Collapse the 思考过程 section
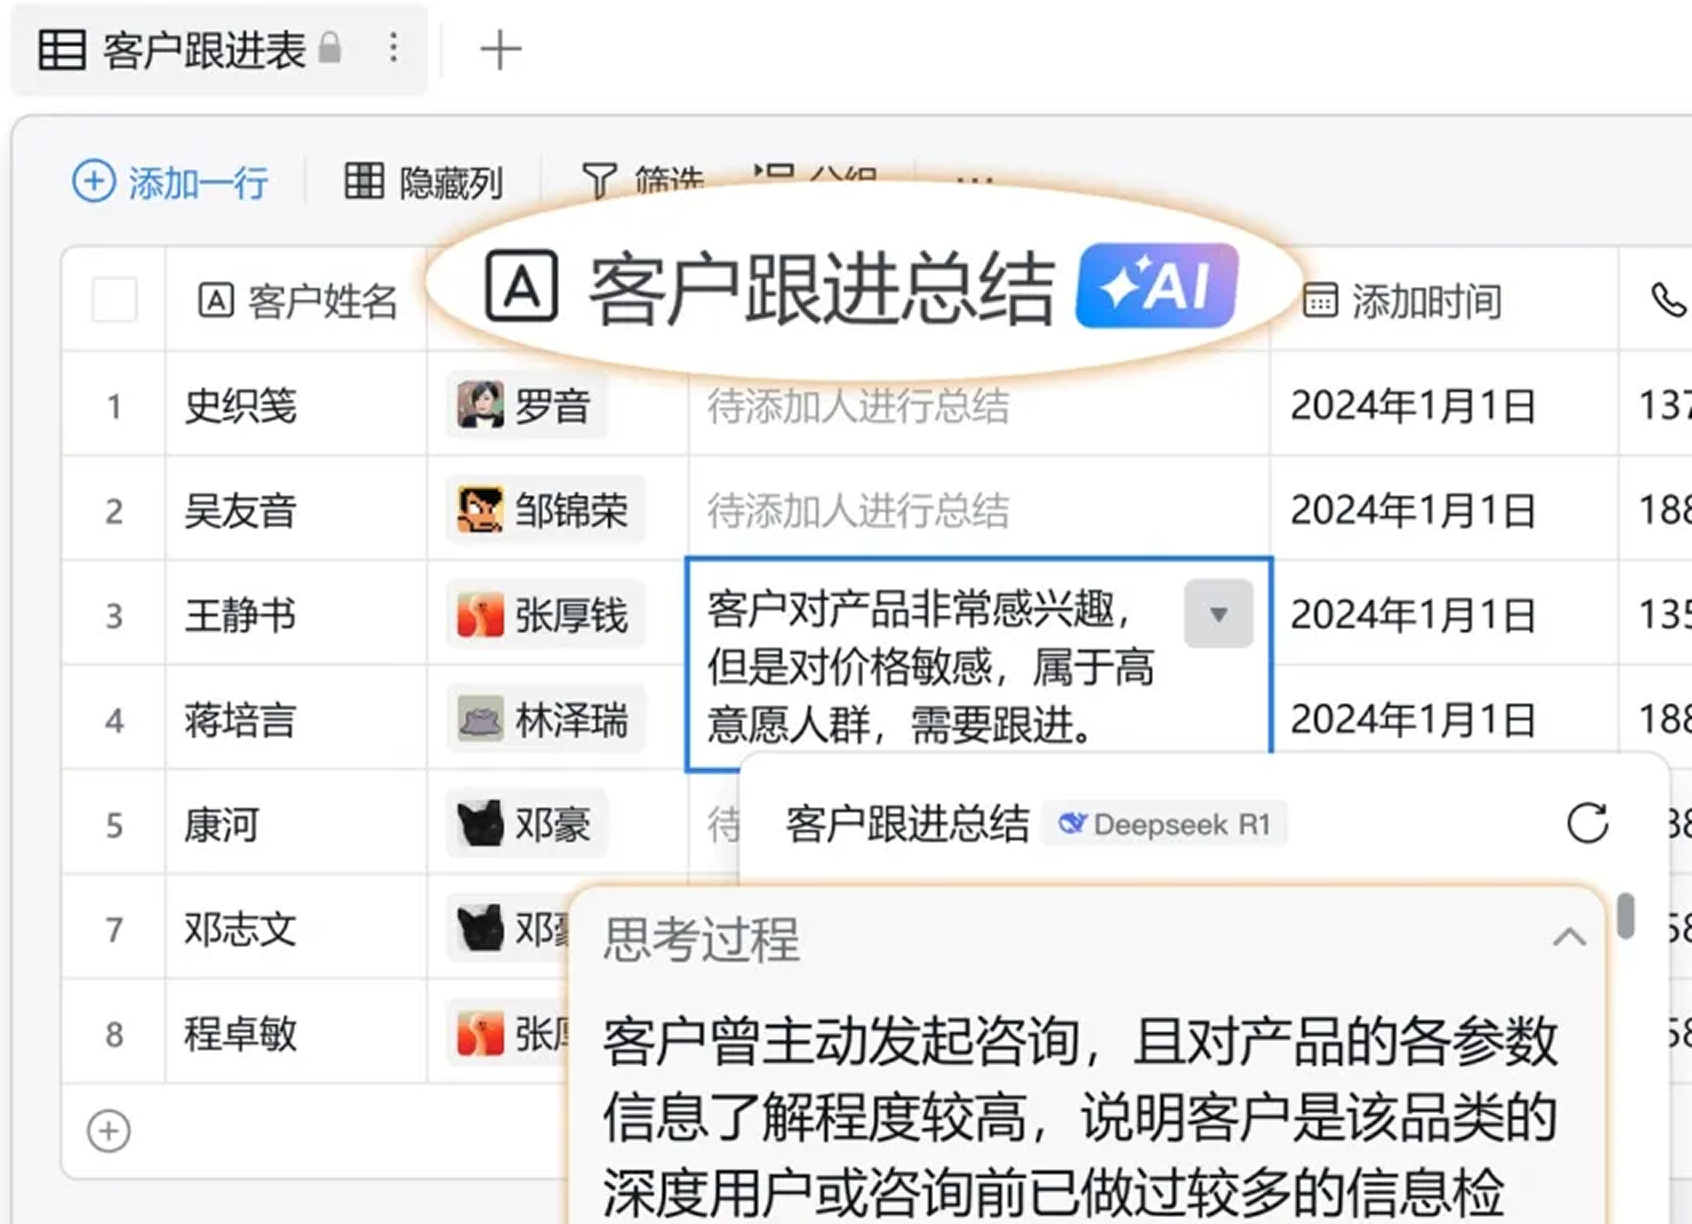This screenshot has height=1224, width=1692. click(x=1568, y=938)
